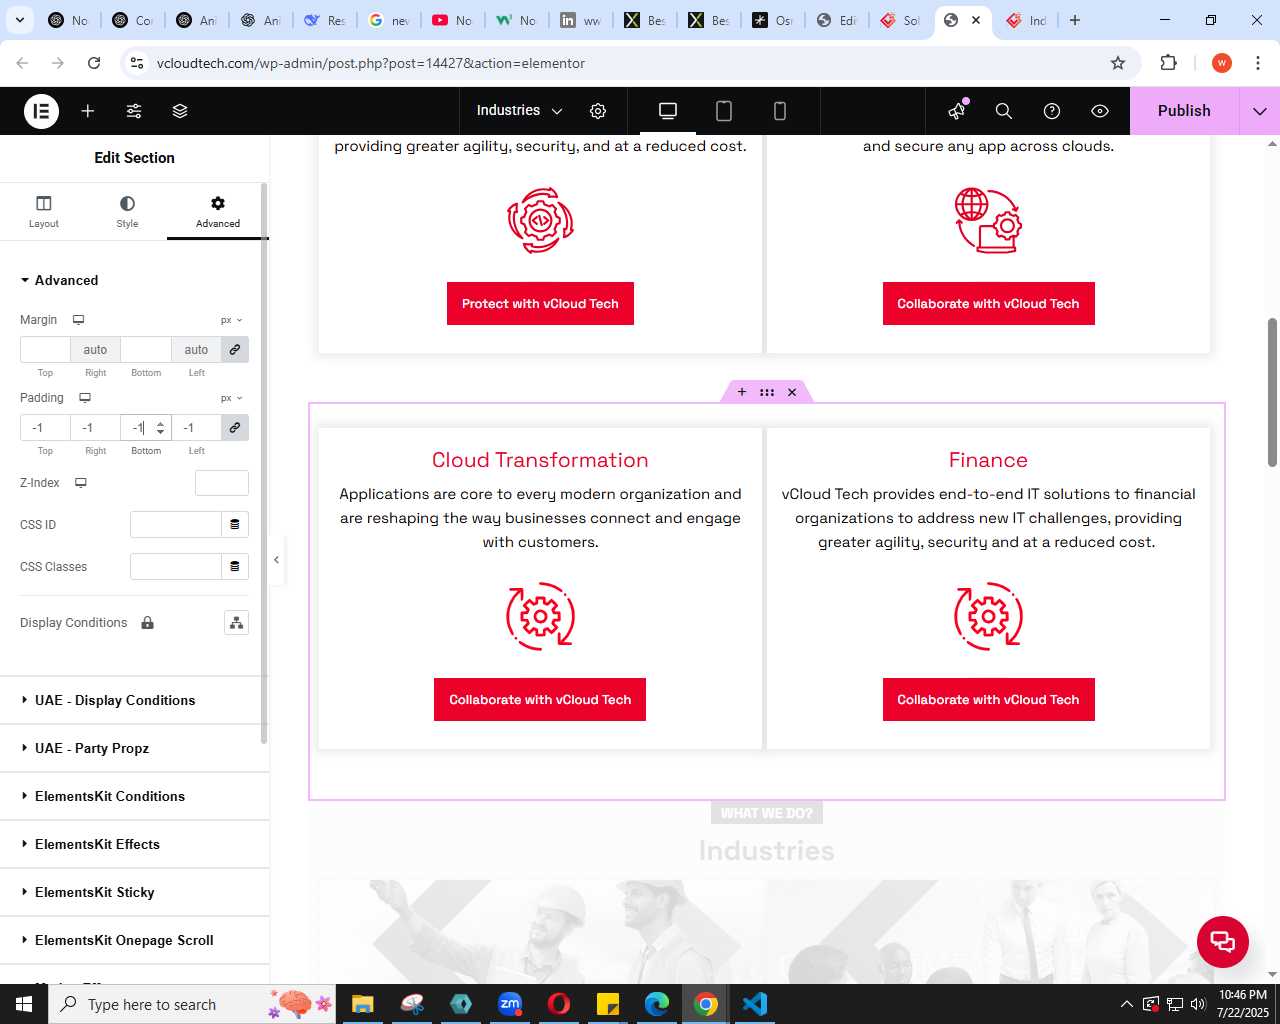Click the CSS Classes input field
Viewport: 1280px width, 1024px height.
click(x=175, y=566)
